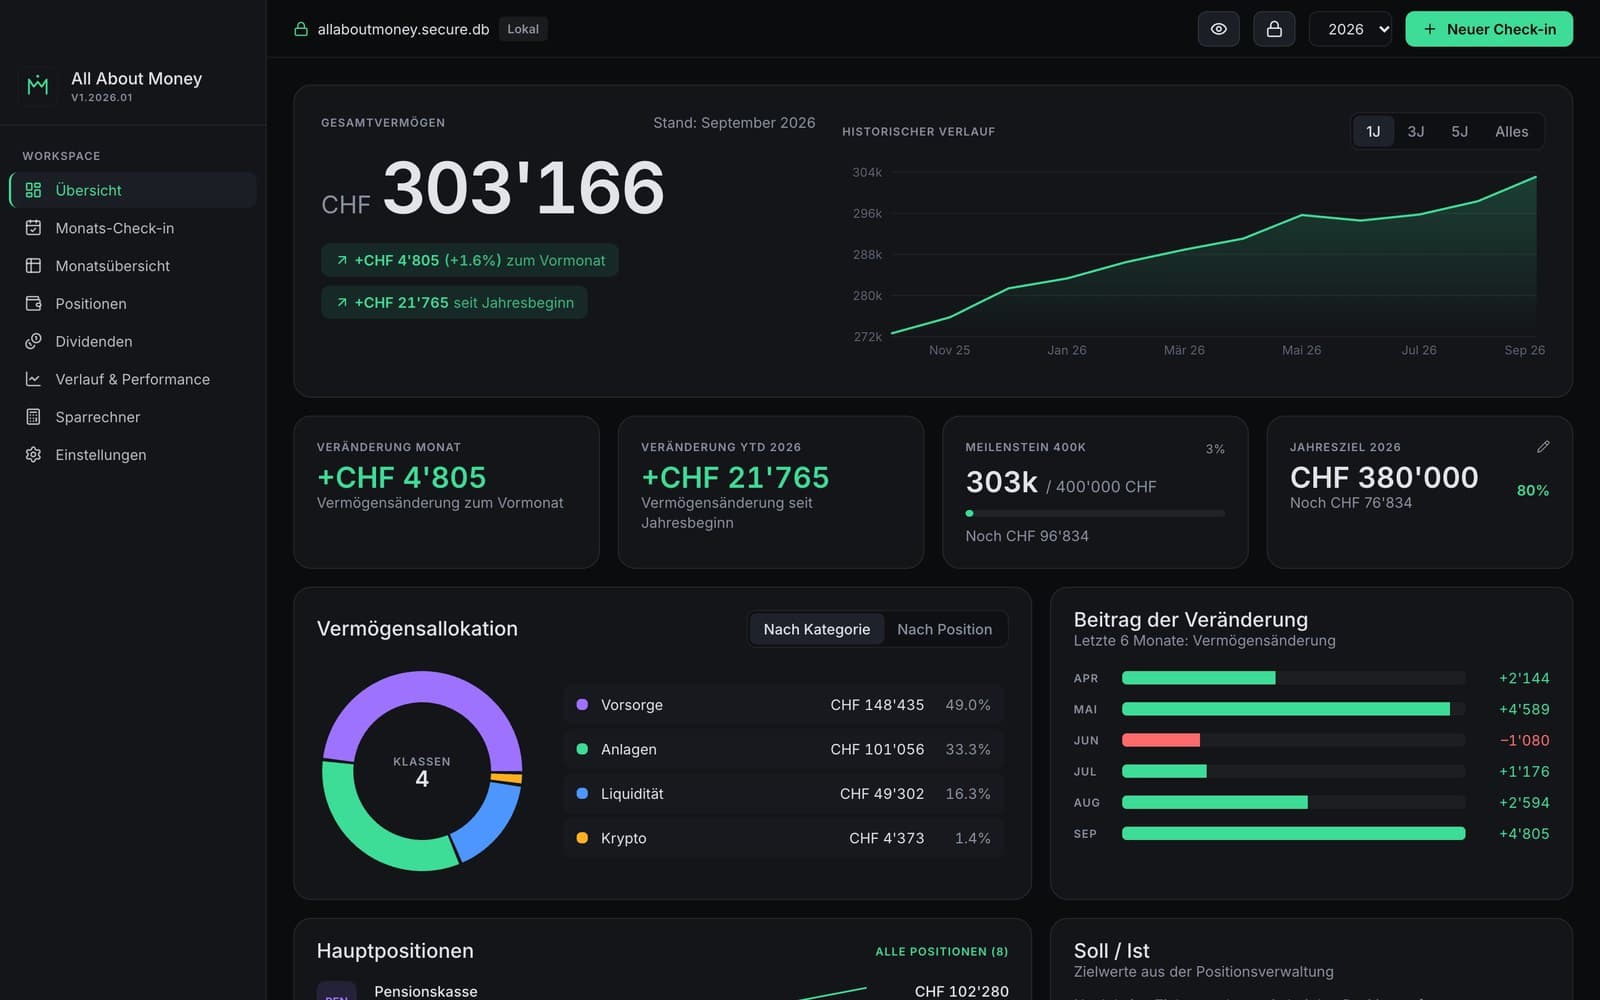This screenshot has height=1000, width=1600.
Task: Click the Monats-Check-in calendar icon
Action: 33,228
